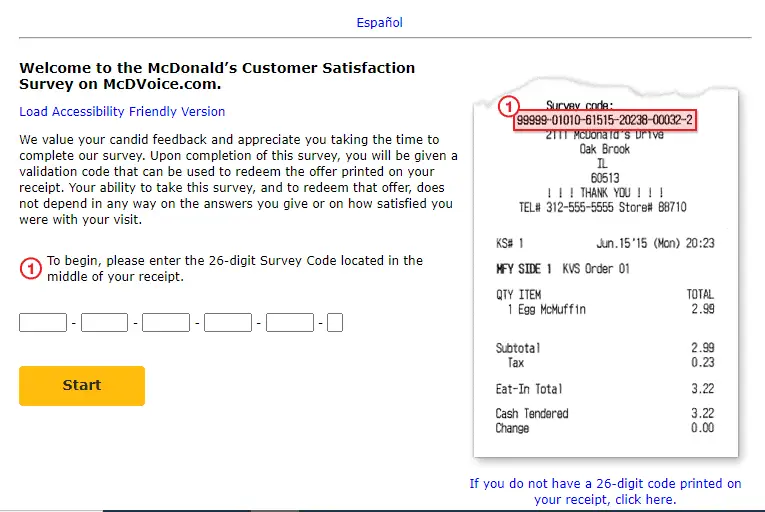
Task: Click 'TEL# 312-555-5555 Store# 88710' on receipt
Action: click(603, 207)
